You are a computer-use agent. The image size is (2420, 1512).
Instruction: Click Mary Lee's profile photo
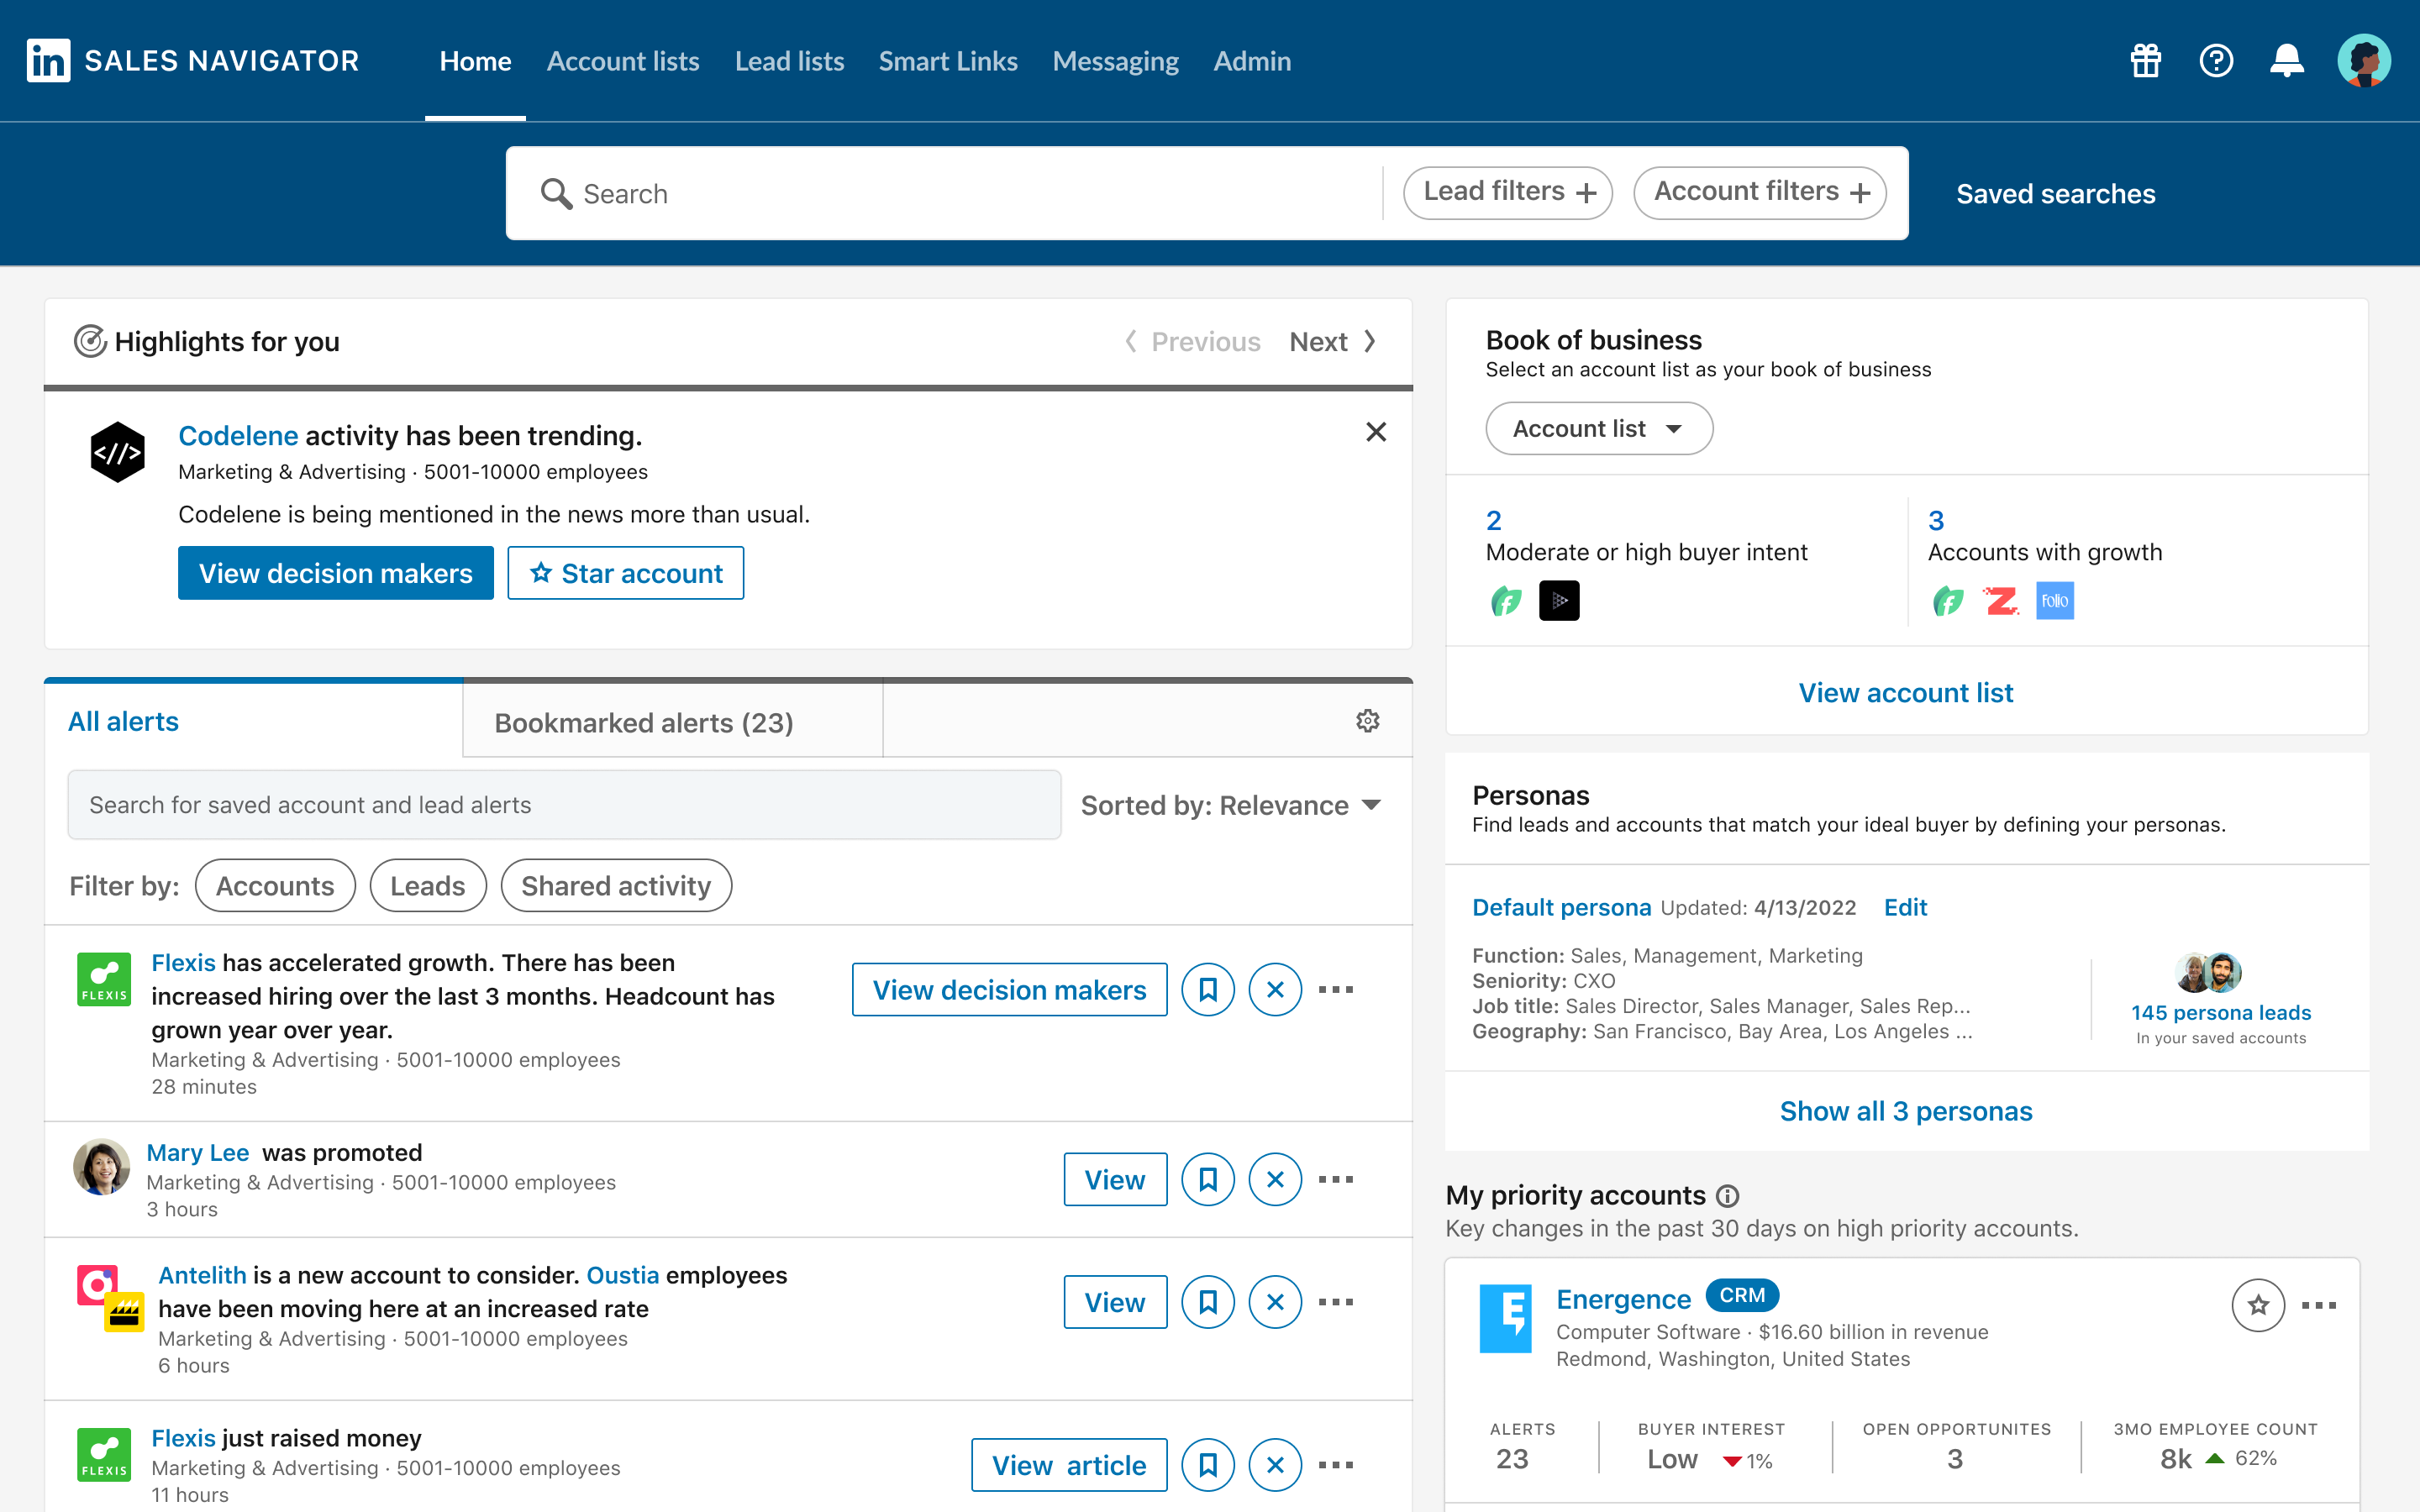101,1166
